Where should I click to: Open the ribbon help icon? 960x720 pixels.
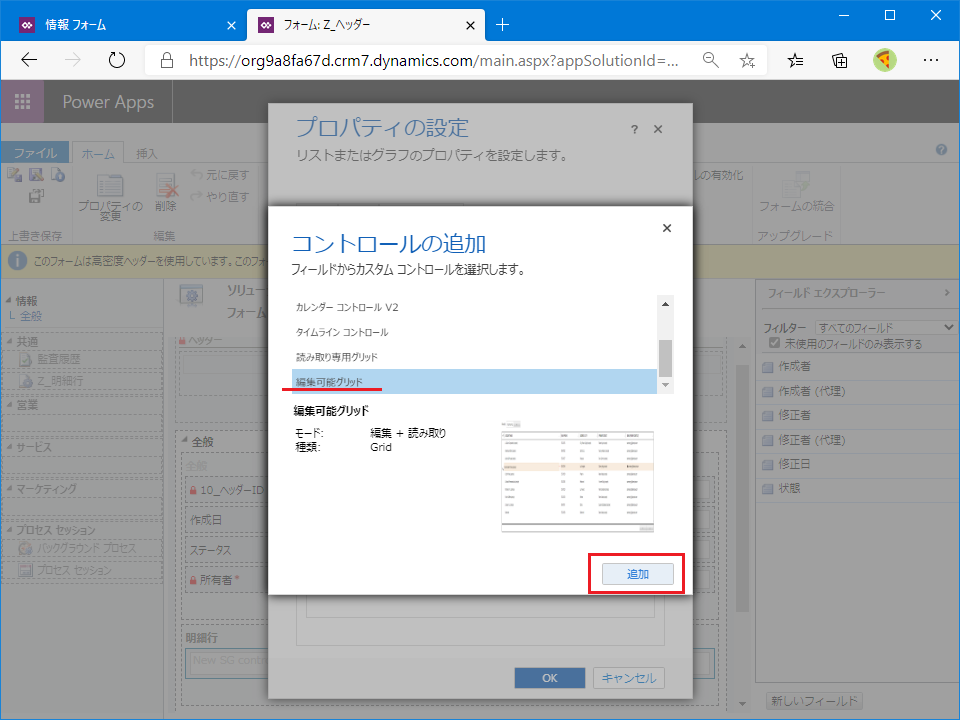pyautogui.click(x=941, y=149)
